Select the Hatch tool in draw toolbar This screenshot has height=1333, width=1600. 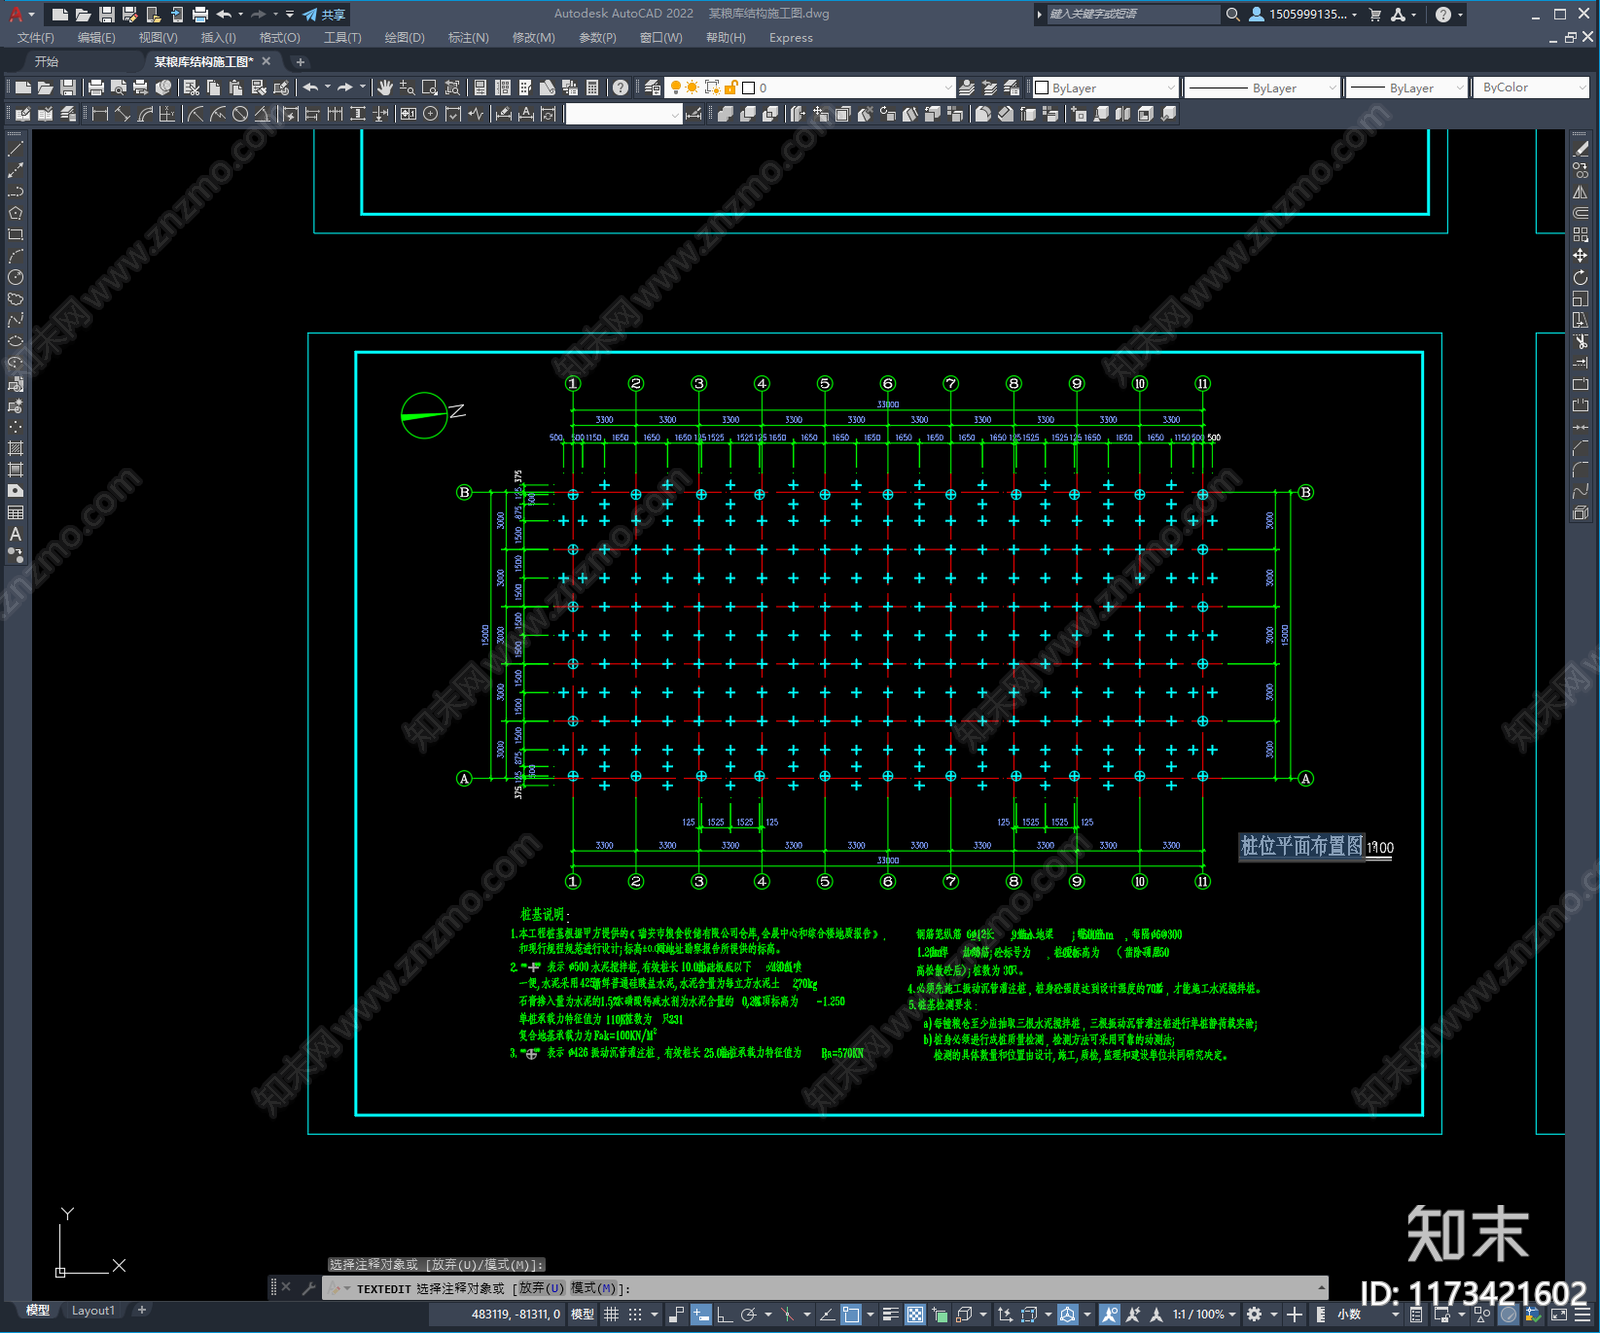tap(15, 448)
